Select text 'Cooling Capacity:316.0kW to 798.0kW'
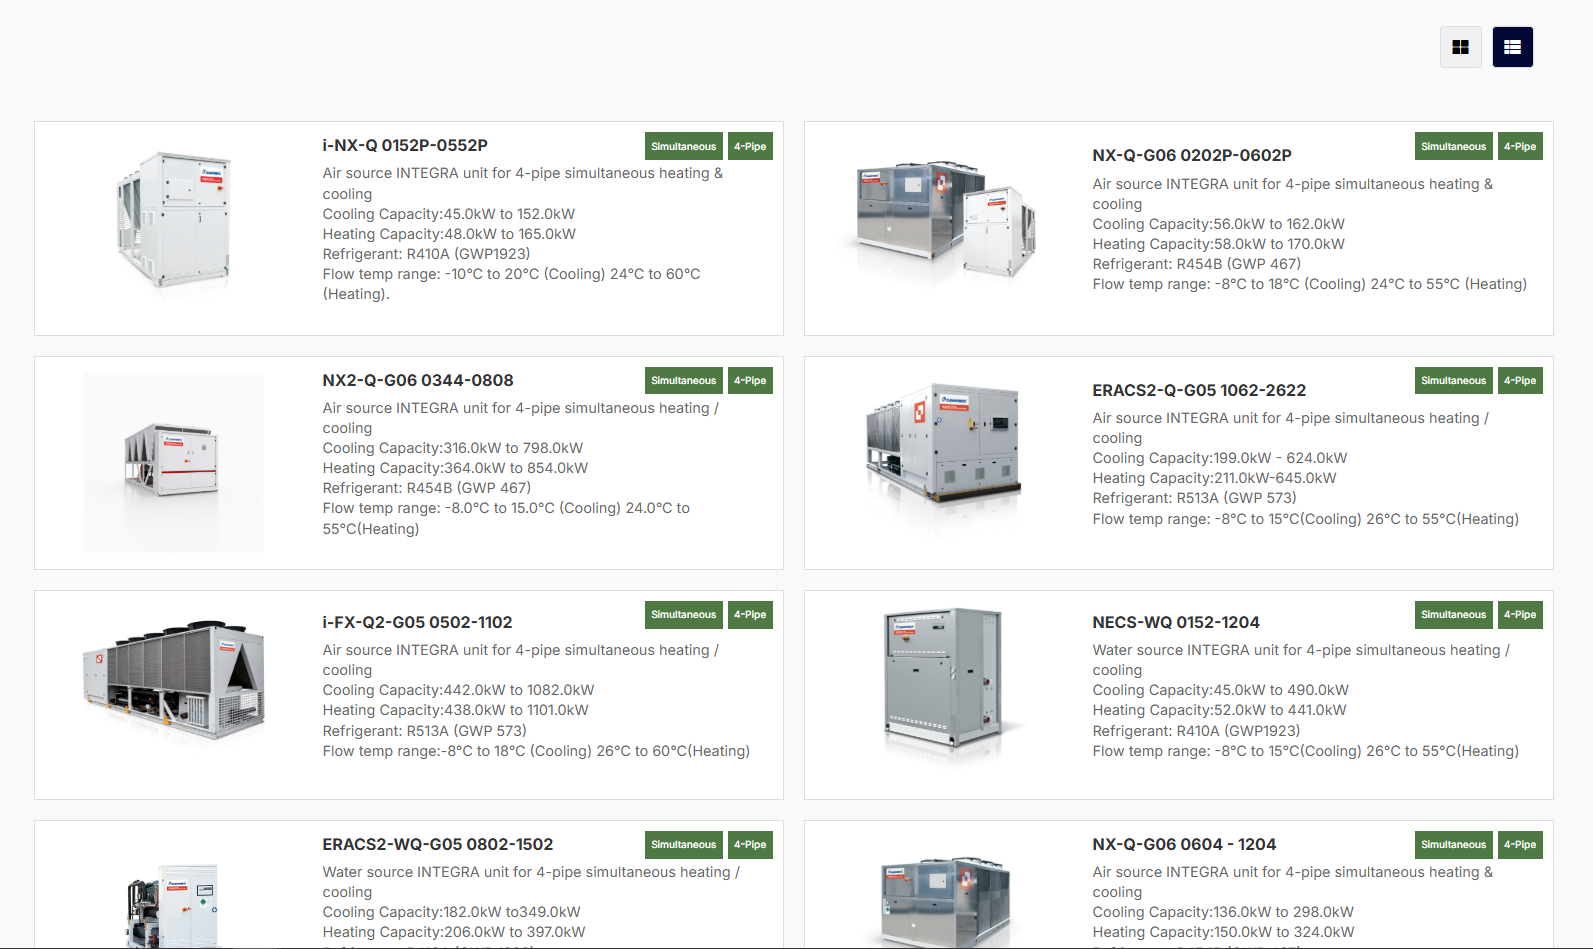 point(453,448)
